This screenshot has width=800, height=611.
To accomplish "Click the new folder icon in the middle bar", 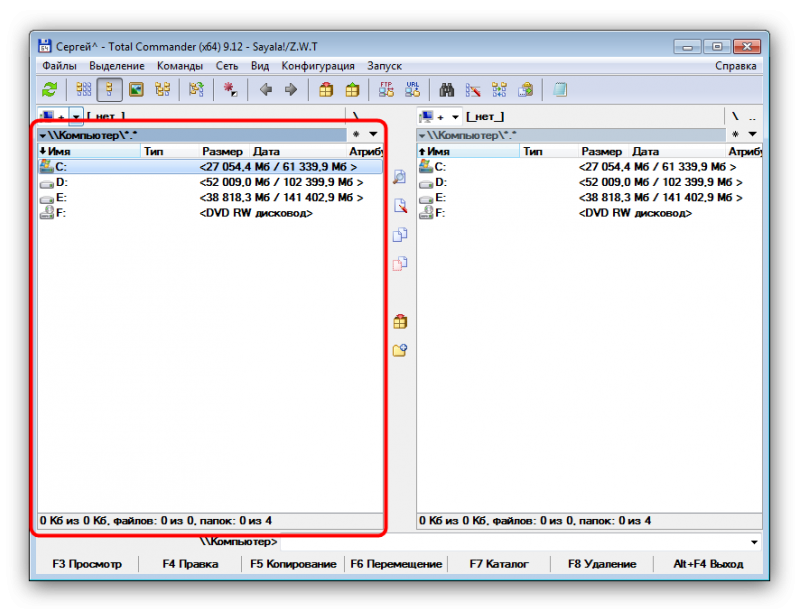I will [x=399, y=350].
